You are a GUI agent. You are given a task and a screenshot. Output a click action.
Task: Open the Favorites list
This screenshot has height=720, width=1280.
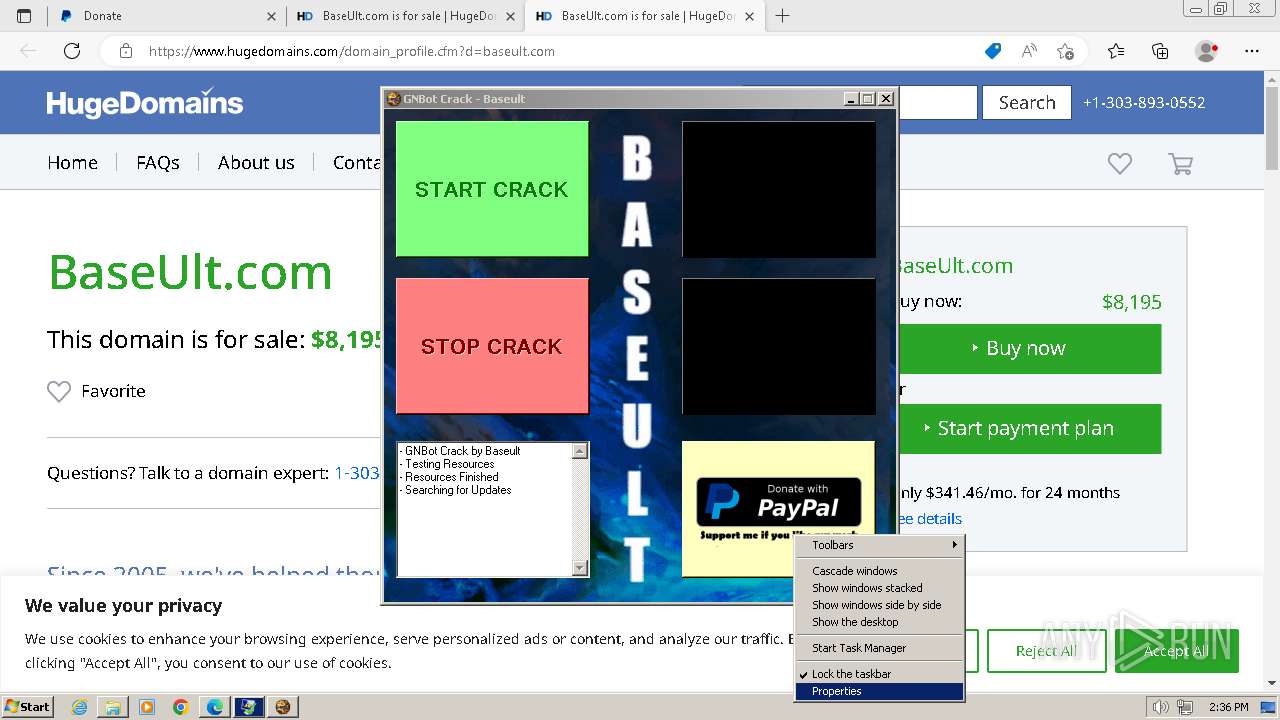tap(1116, 51)
